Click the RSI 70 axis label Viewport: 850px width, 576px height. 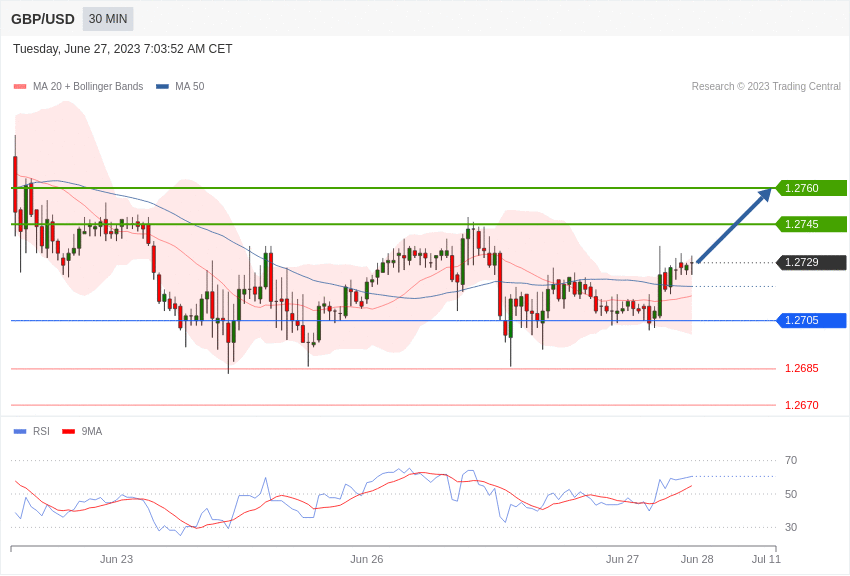point(791,460)
